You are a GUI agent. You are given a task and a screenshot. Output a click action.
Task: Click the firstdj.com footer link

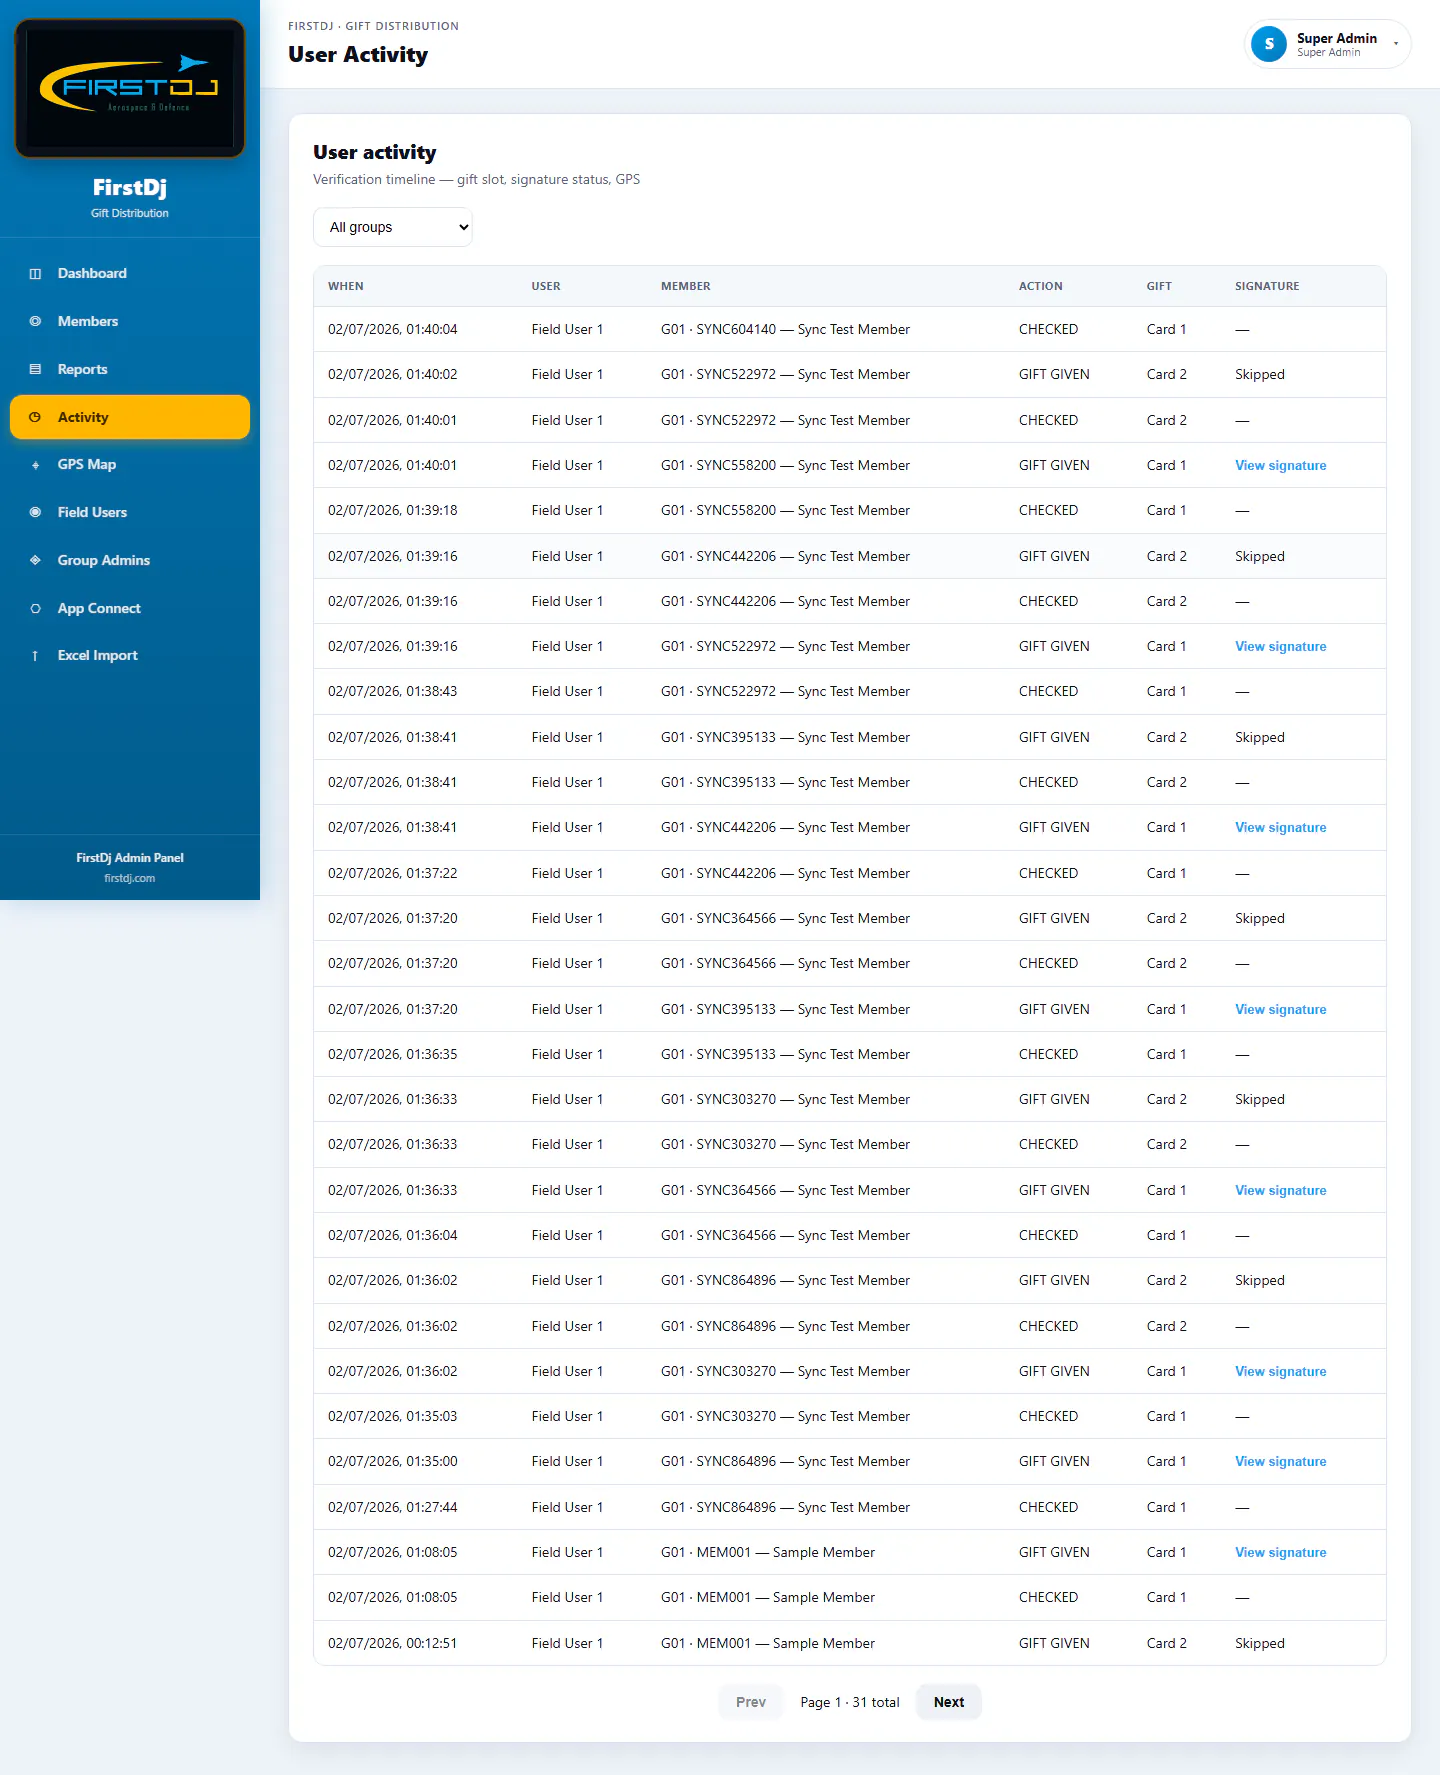[x=130, y=879]
